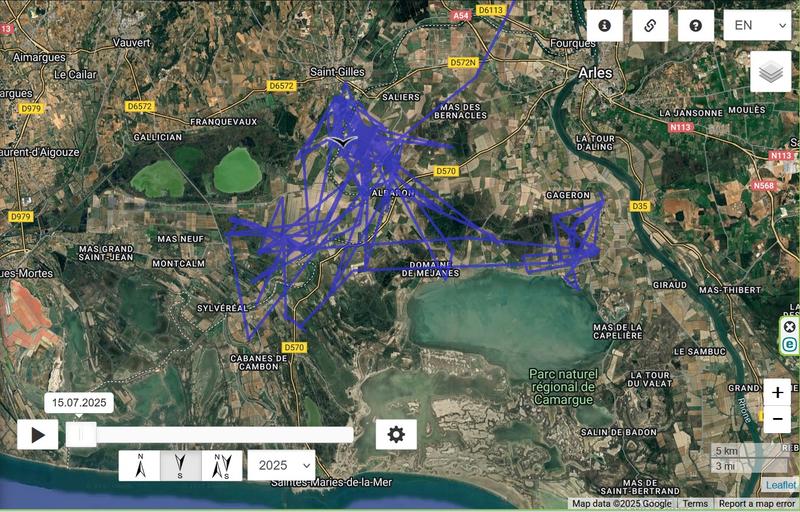Click the Saliers place label
This screenshot has width=800, height=512.
click(x=401, y=96)
